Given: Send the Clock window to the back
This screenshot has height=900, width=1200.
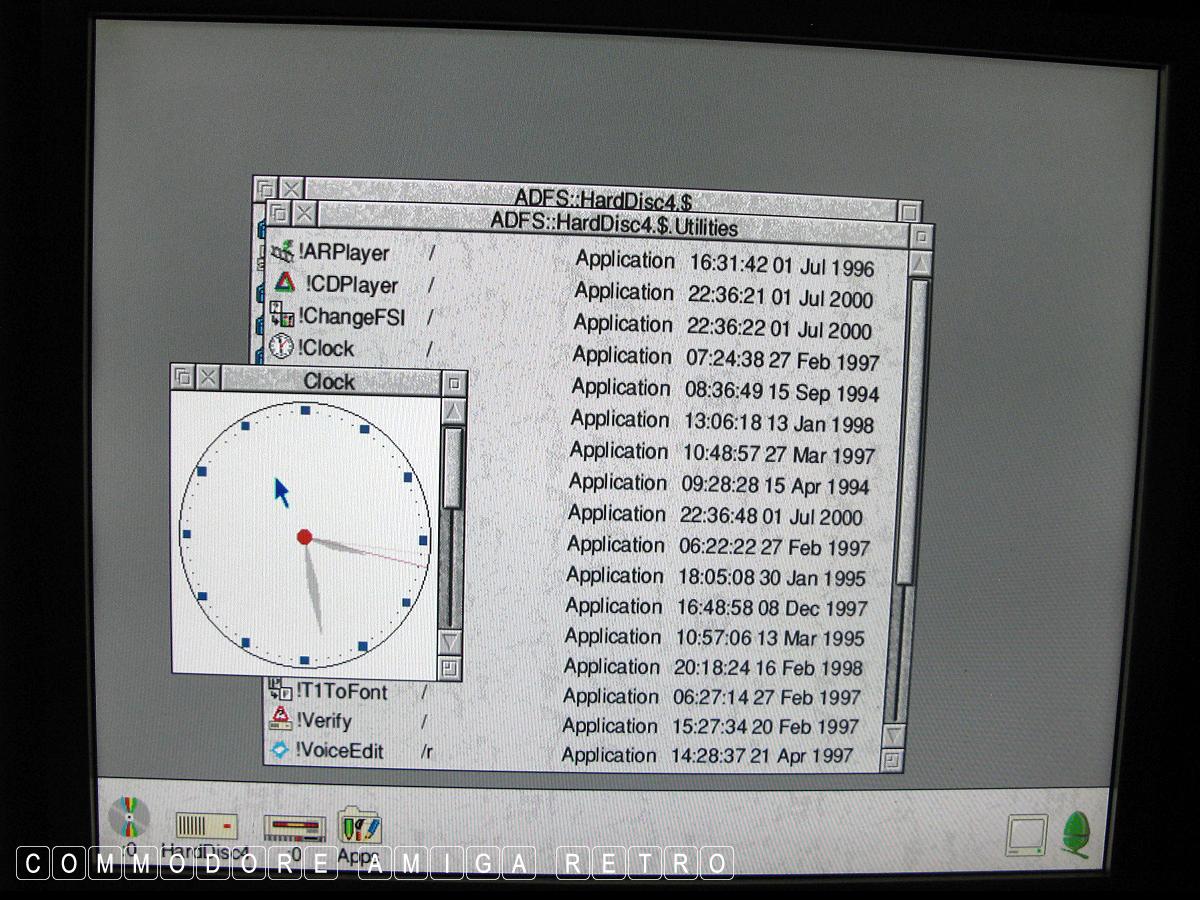Looking at the screenshot, I should (x=183, y=377).
